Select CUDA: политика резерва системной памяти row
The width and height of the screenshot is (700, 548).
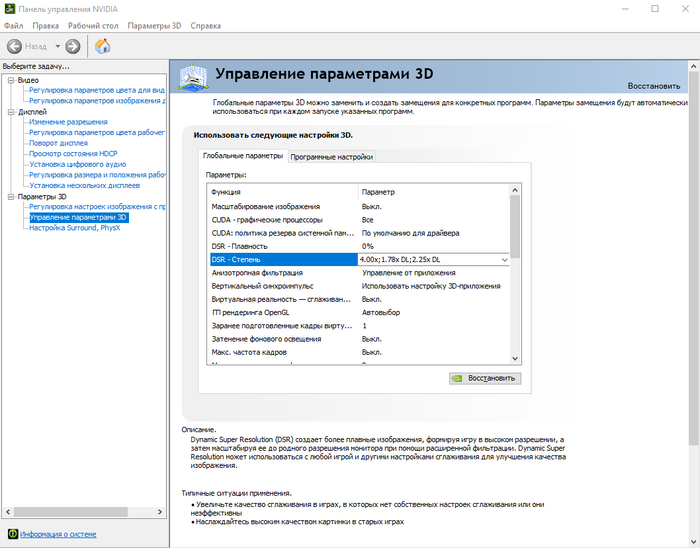(x=359, y=233)
